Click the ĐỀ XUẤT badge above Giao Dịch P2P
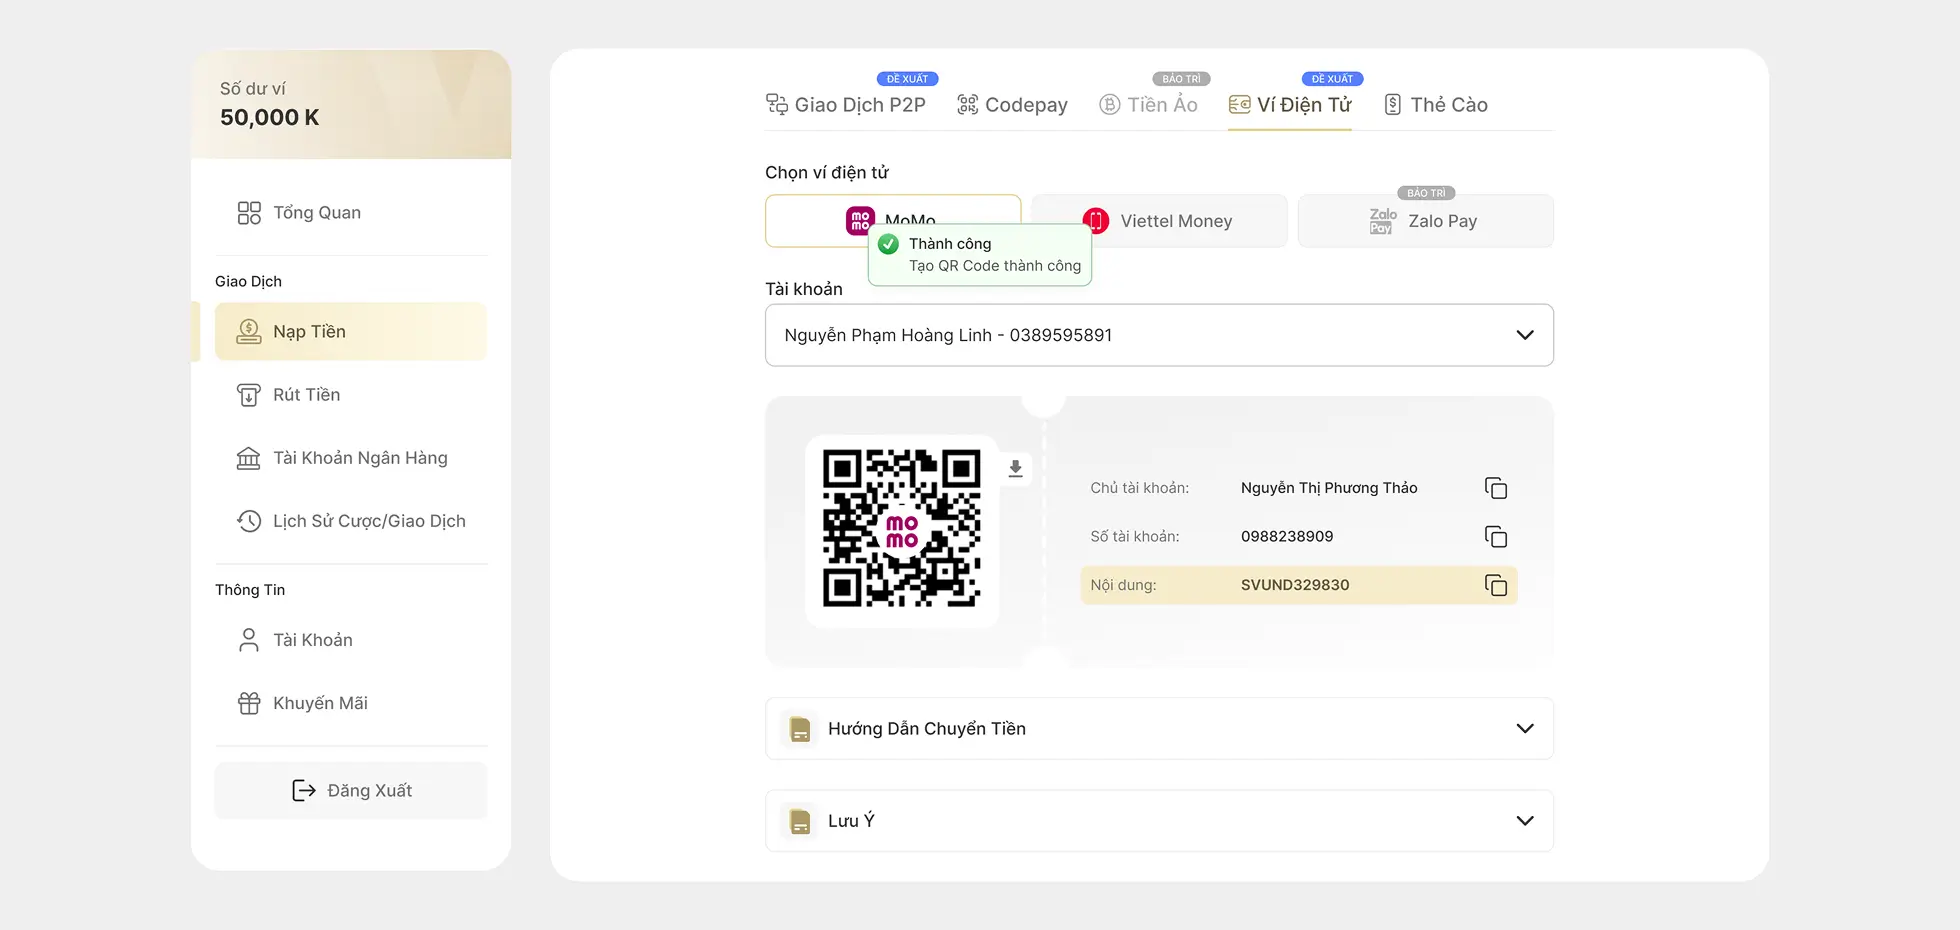This screenshot has height=930, width=1960. (907, 79)
